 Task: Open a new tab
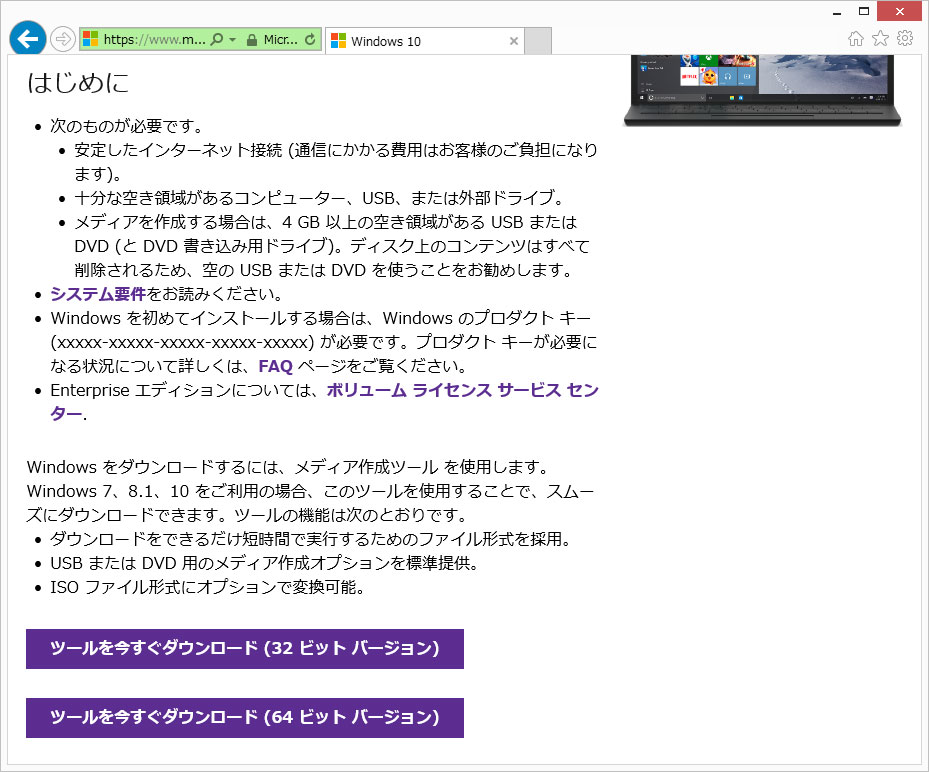coord(538,41)
